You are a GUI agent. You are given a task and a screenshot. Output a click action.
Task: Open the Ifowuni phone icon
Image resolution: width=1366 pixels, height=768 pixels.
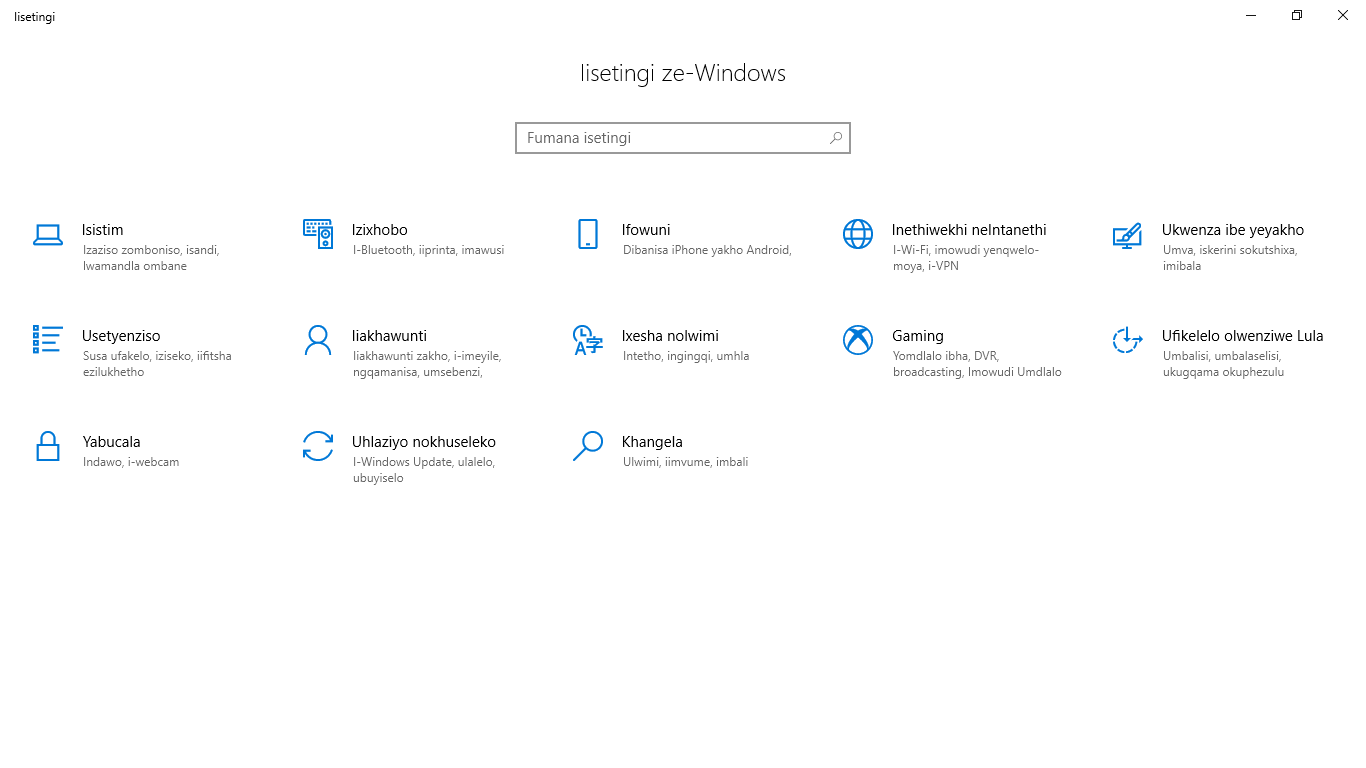tap(588, 234)
